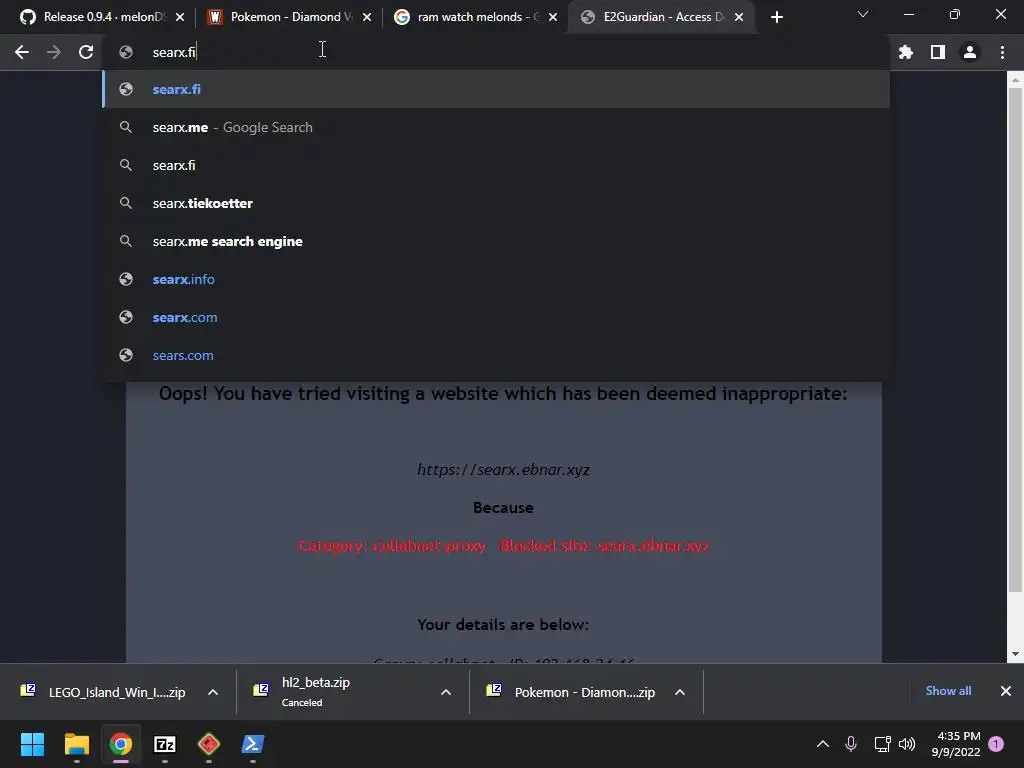The image size is (1024, 768).
Task: Close the E2Guardian tab
Action: pyautogui.click(x=739, y=18)
